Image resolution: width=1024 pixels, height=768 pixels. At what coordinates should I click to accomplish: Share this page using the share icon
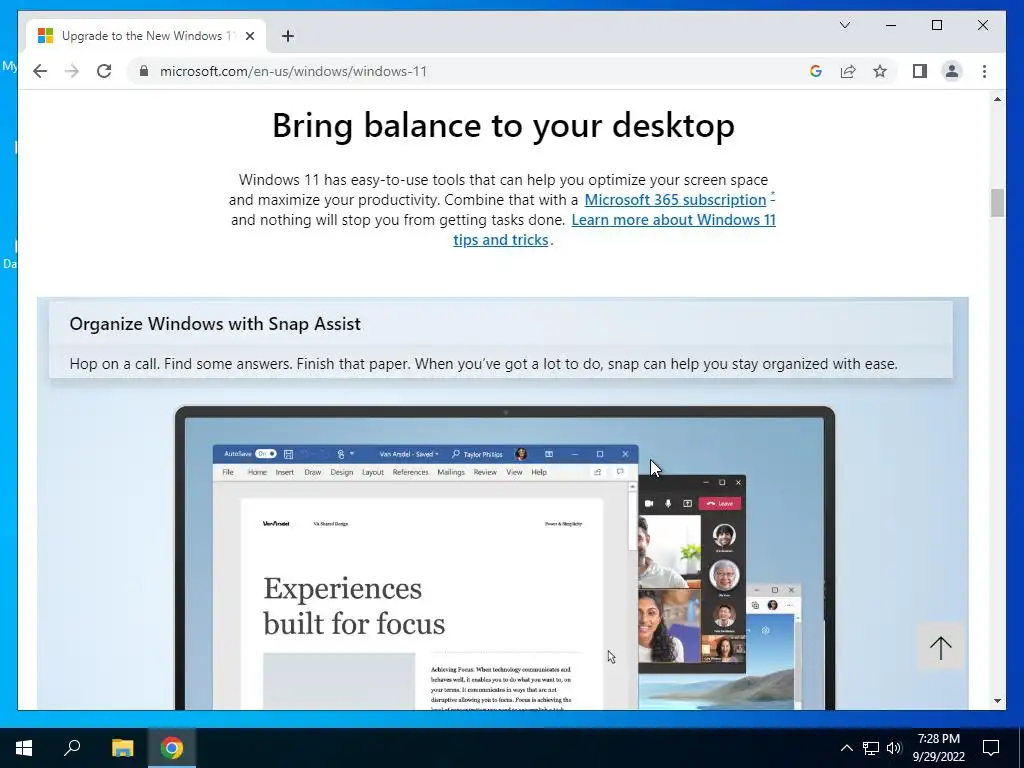848,71
